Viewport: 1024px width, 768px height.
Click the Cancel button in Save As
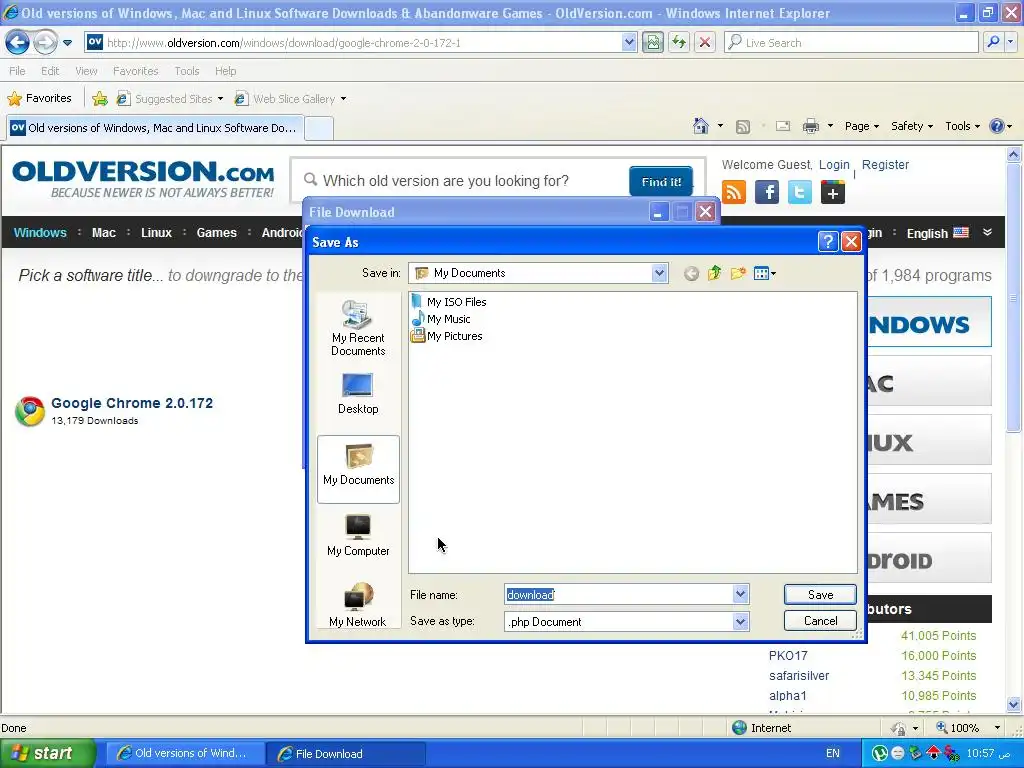(x=820, y=620)
